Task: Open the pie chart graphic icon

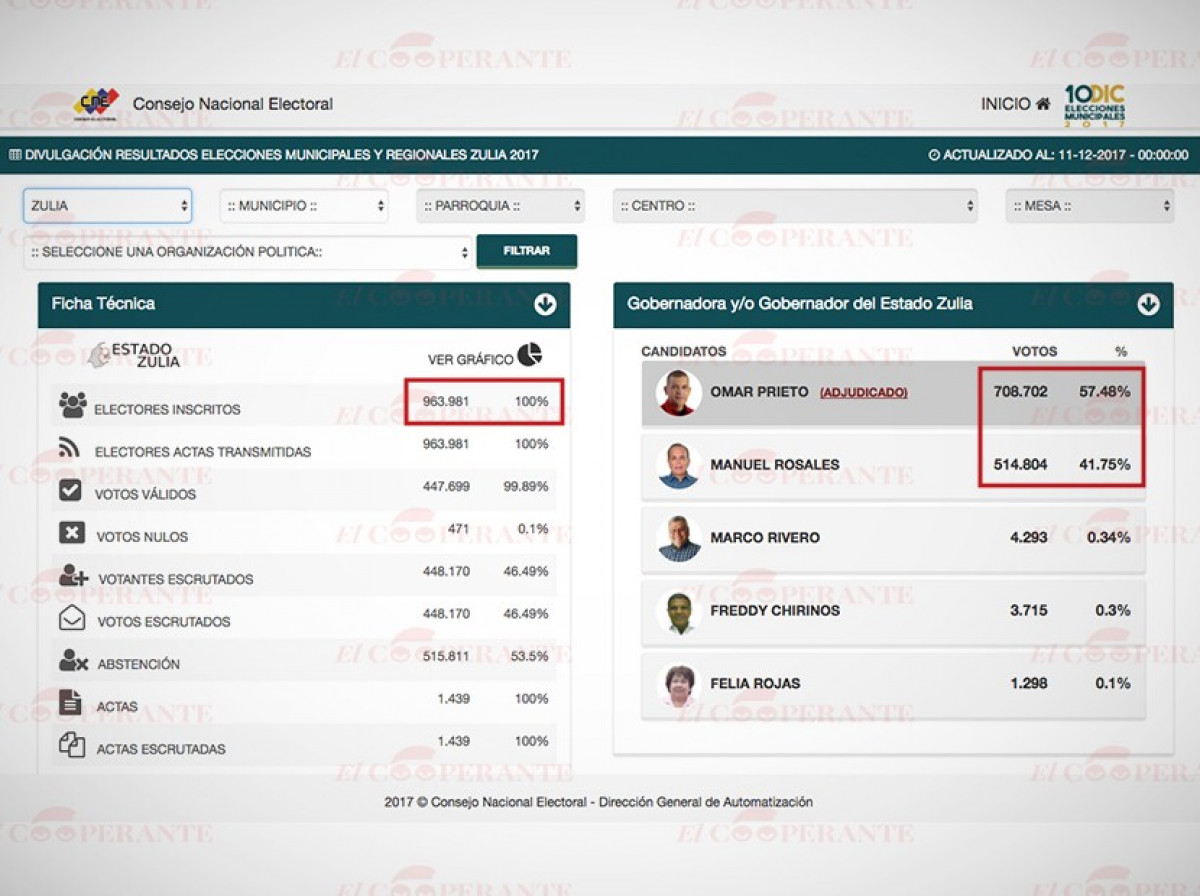Action: [529, 356]
